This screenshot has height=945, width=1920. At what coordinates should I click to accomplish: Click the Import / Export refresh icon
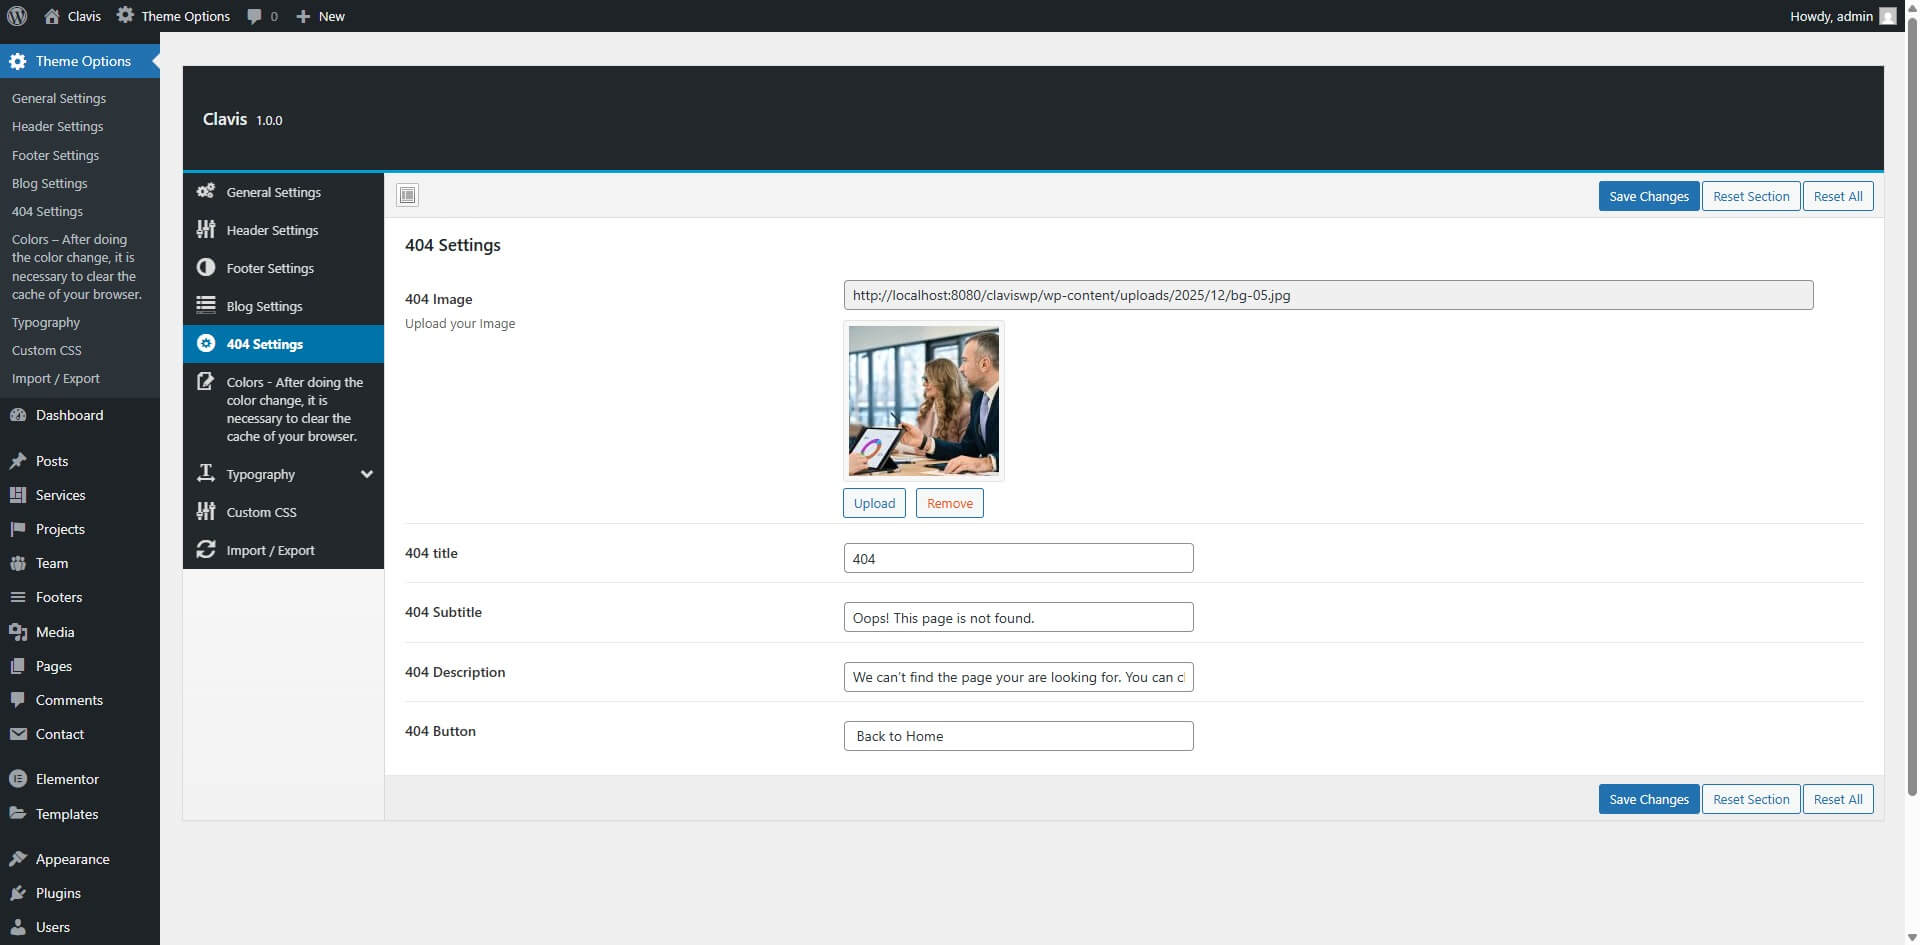click(x=206, y=549)
